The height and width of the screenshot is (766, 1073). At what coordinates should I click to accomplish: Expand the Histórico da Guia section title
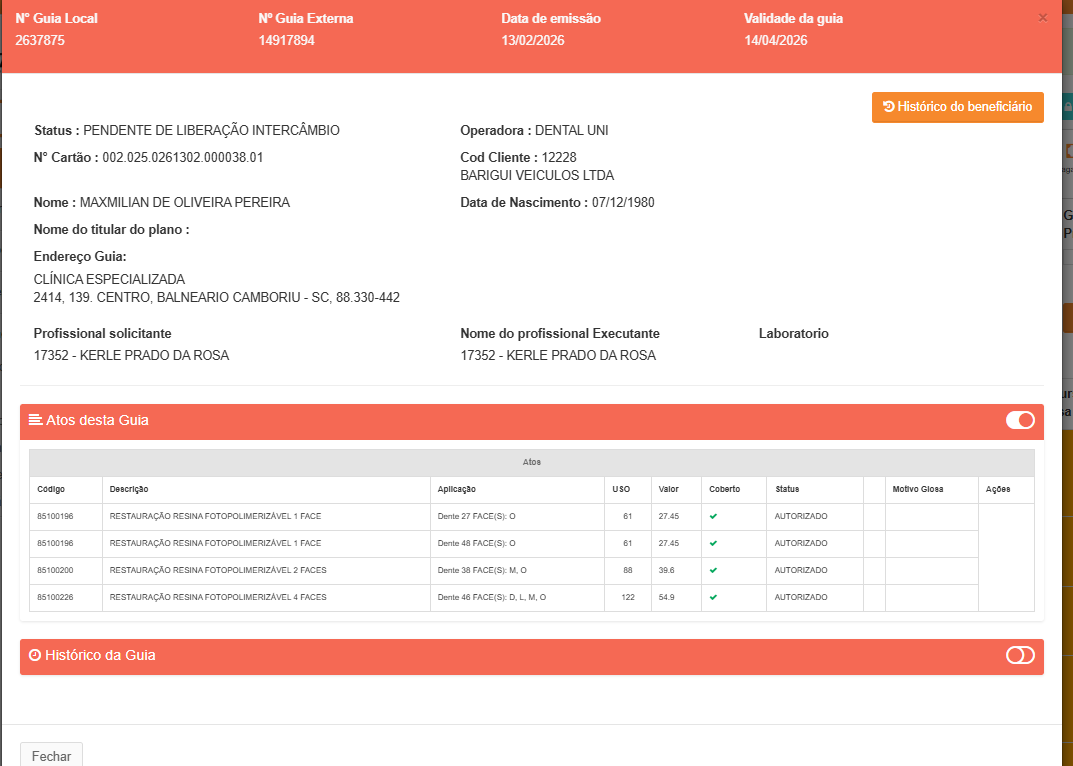pos(100,655)
